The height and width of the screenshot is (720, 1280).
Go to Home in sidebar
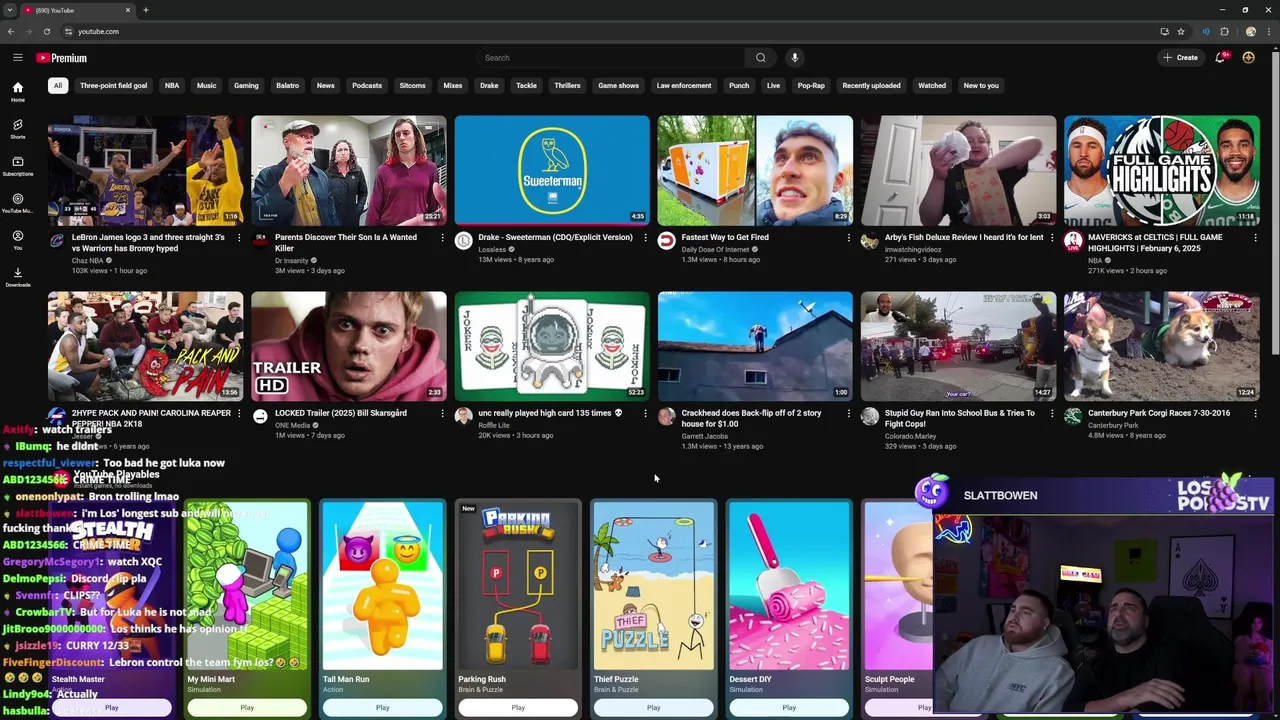tap(17, 92)
